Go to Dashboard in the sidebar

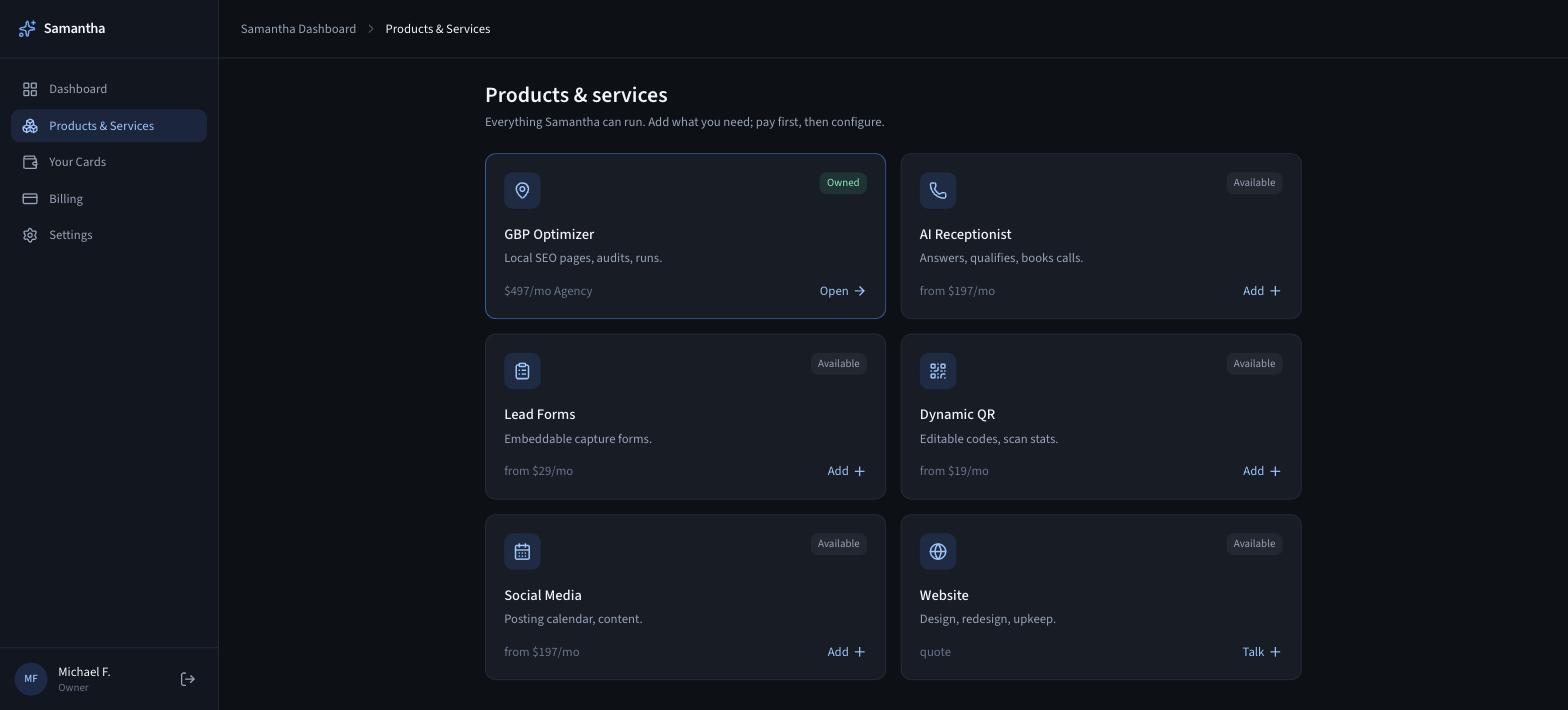click(x=109, y=89)
